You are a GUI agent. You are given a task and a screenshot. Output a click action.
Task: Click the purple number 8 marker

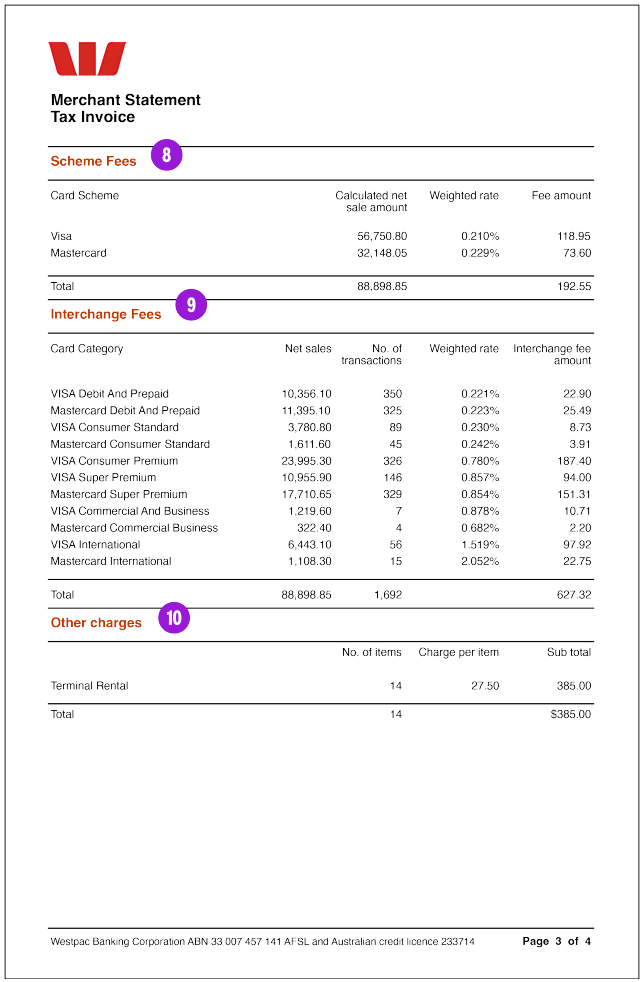click(x=167, y=156)
